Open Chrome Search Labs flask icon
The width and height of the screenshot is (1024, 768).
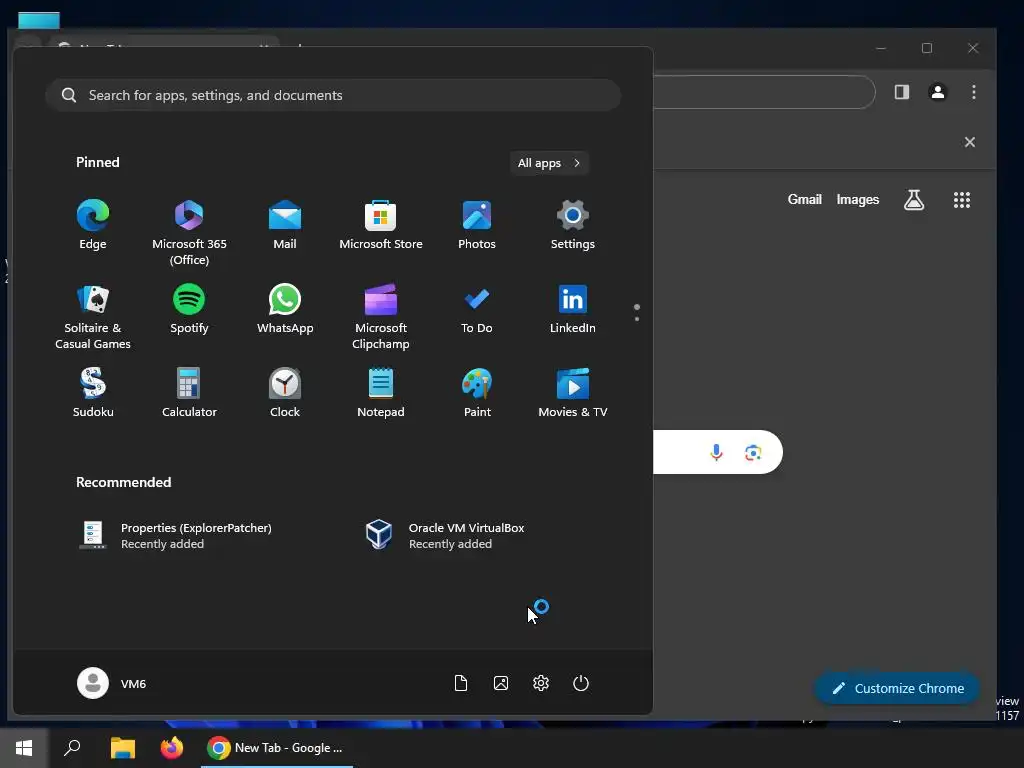coord(914,200)
